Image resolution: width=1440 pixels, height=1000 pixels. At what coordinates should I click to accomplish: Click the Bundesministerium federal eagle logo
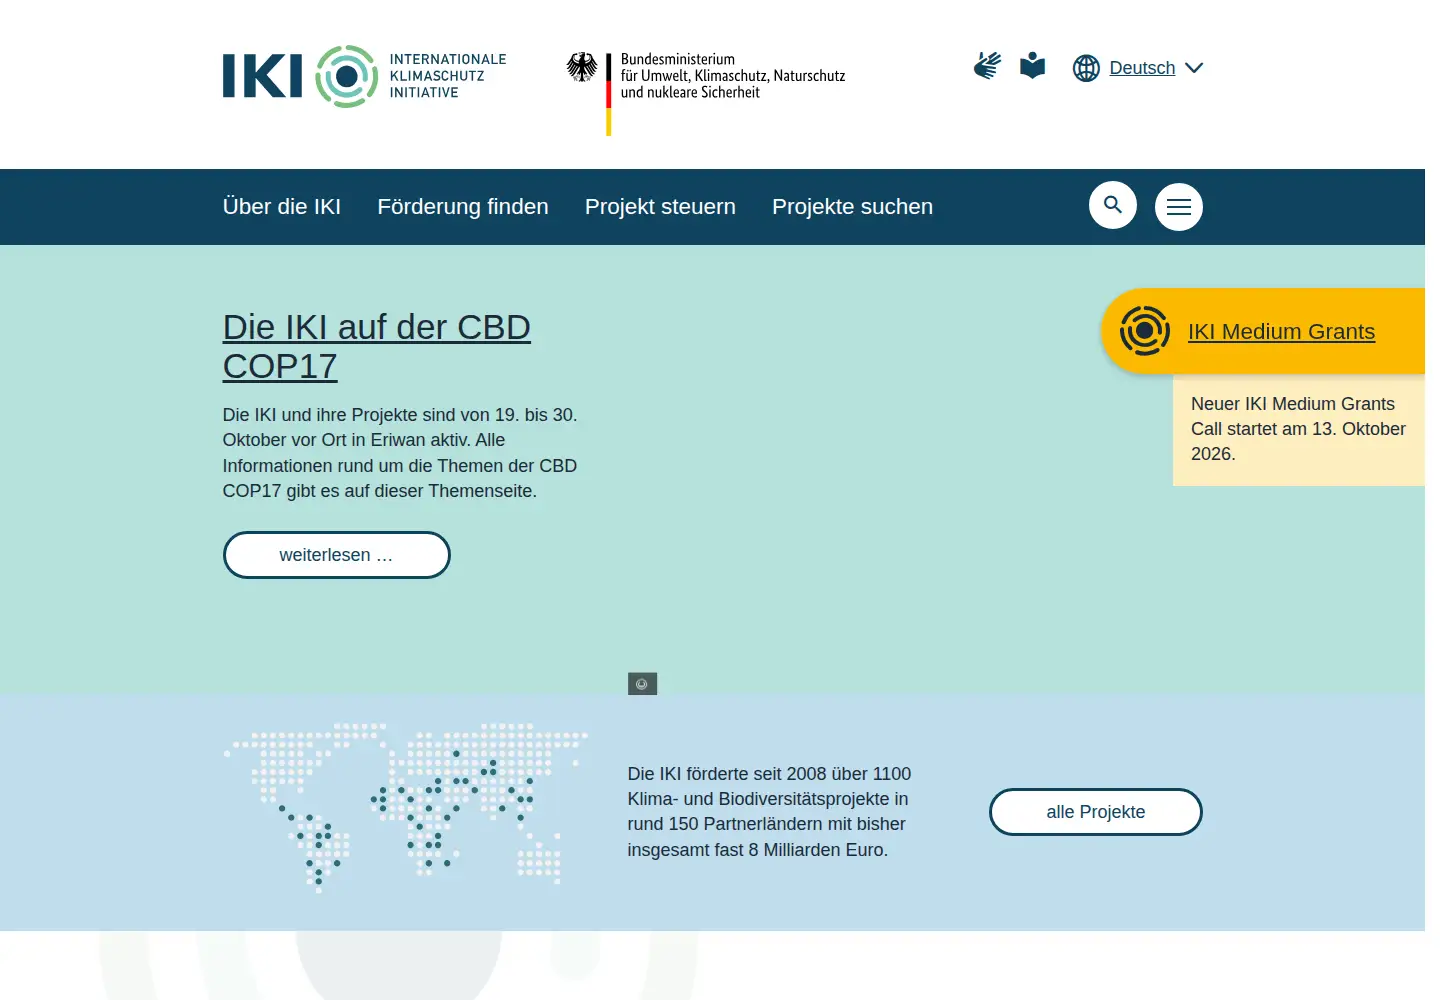click(x=582, y=67)
